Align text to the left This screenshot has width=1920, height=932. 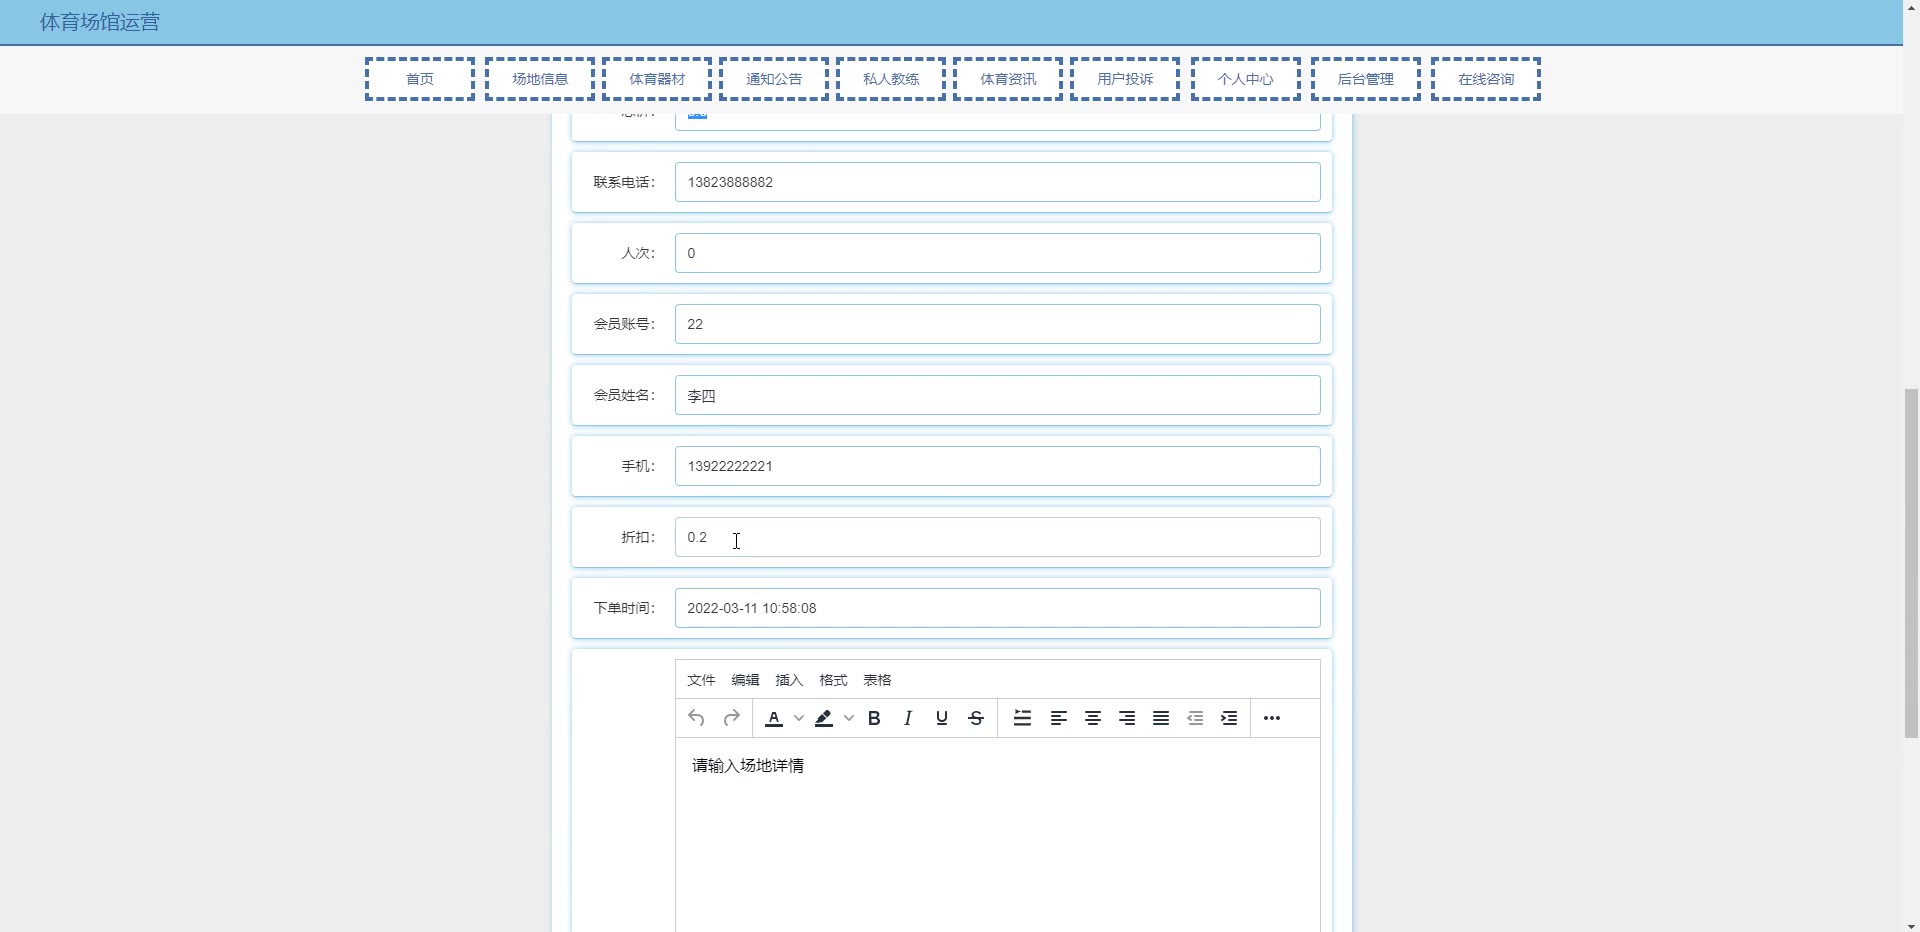1059,718
